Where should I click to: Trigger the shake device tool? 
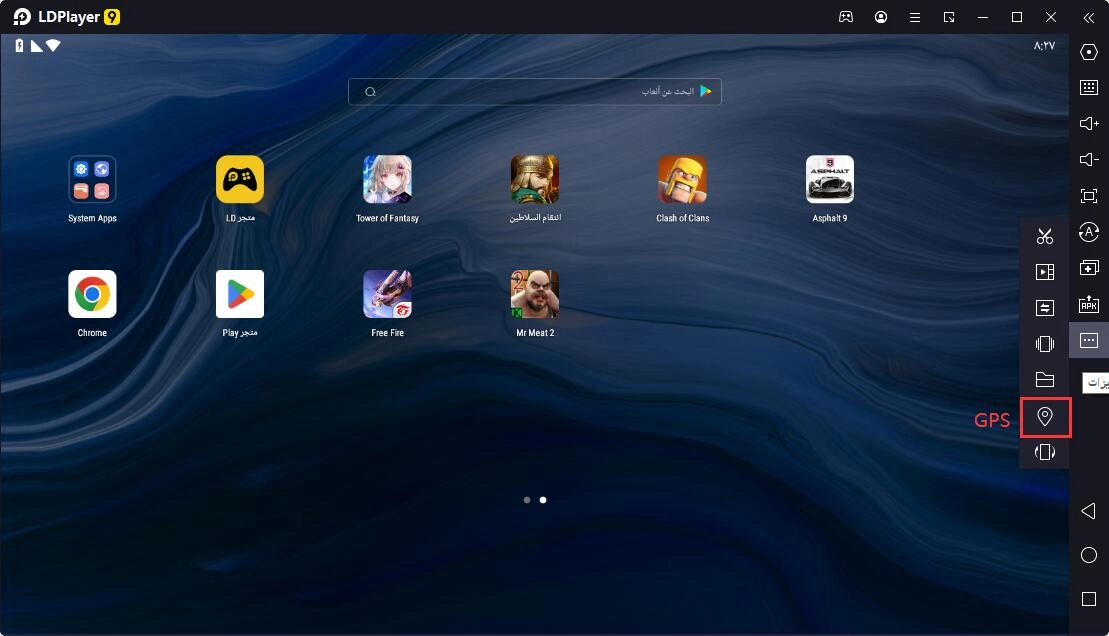(1045, 344)
